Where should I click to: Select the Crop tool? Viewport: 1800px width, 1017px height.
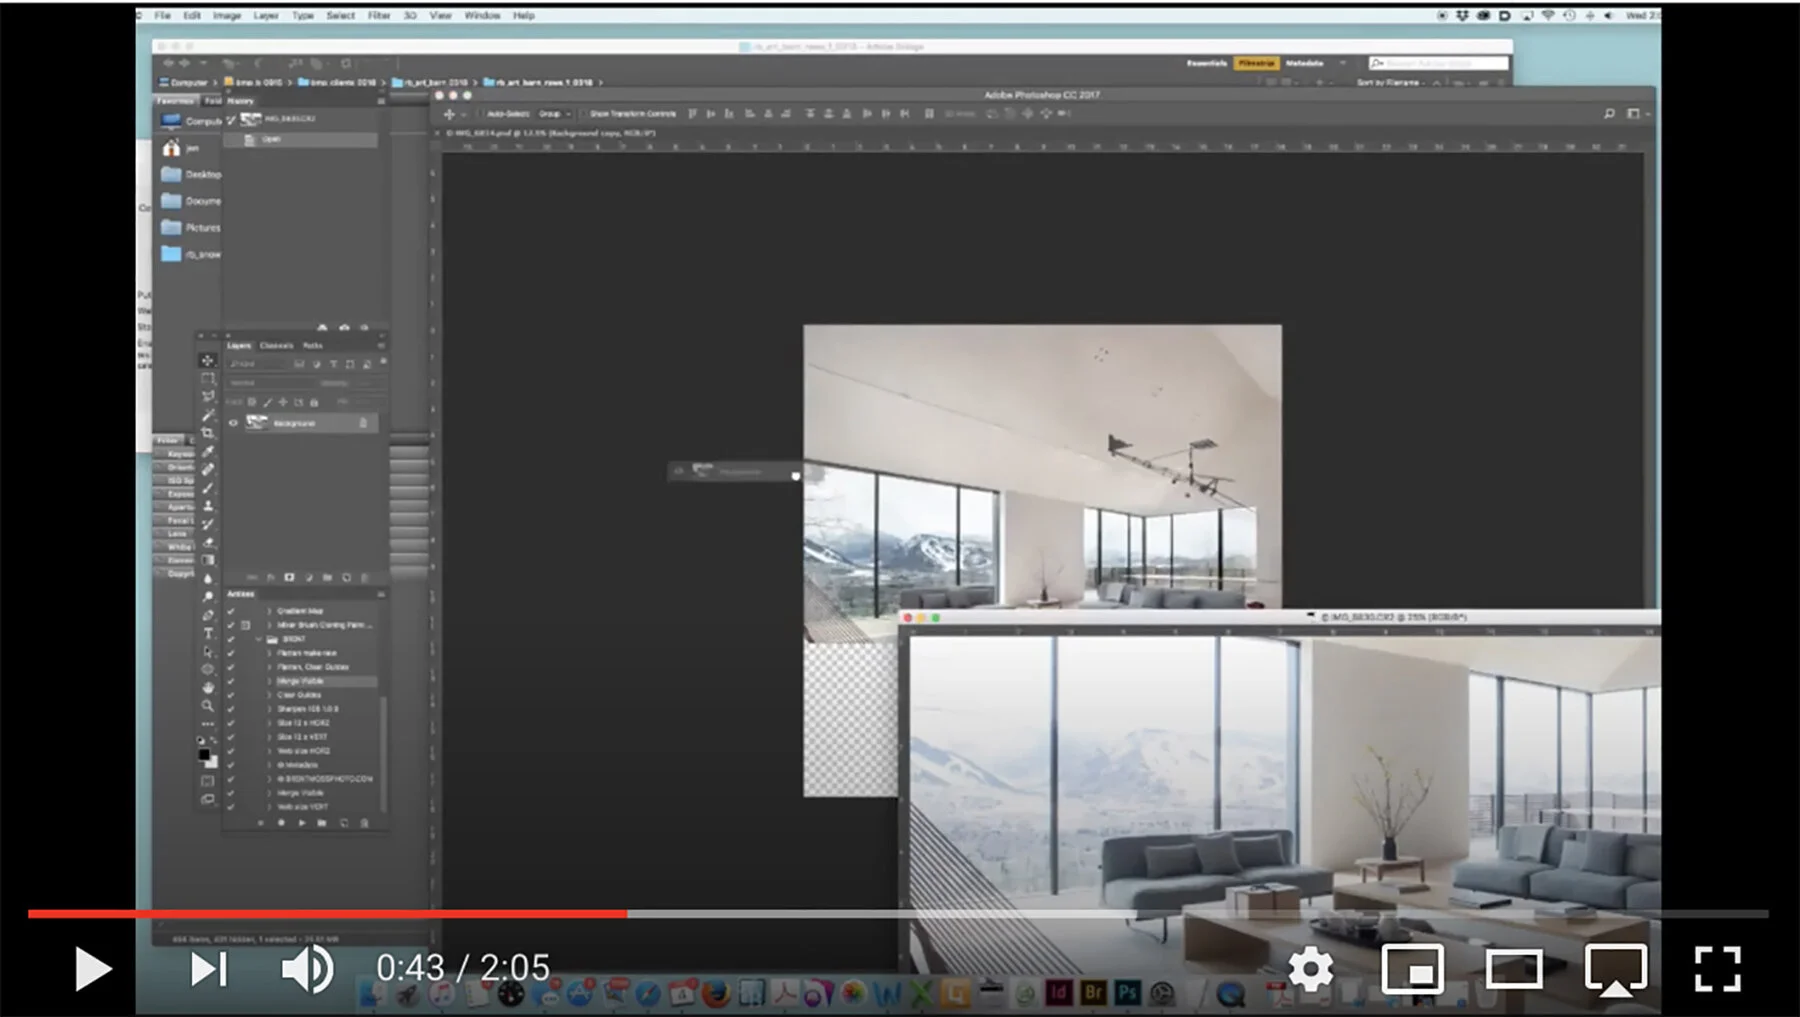click(x=208, y=433)
